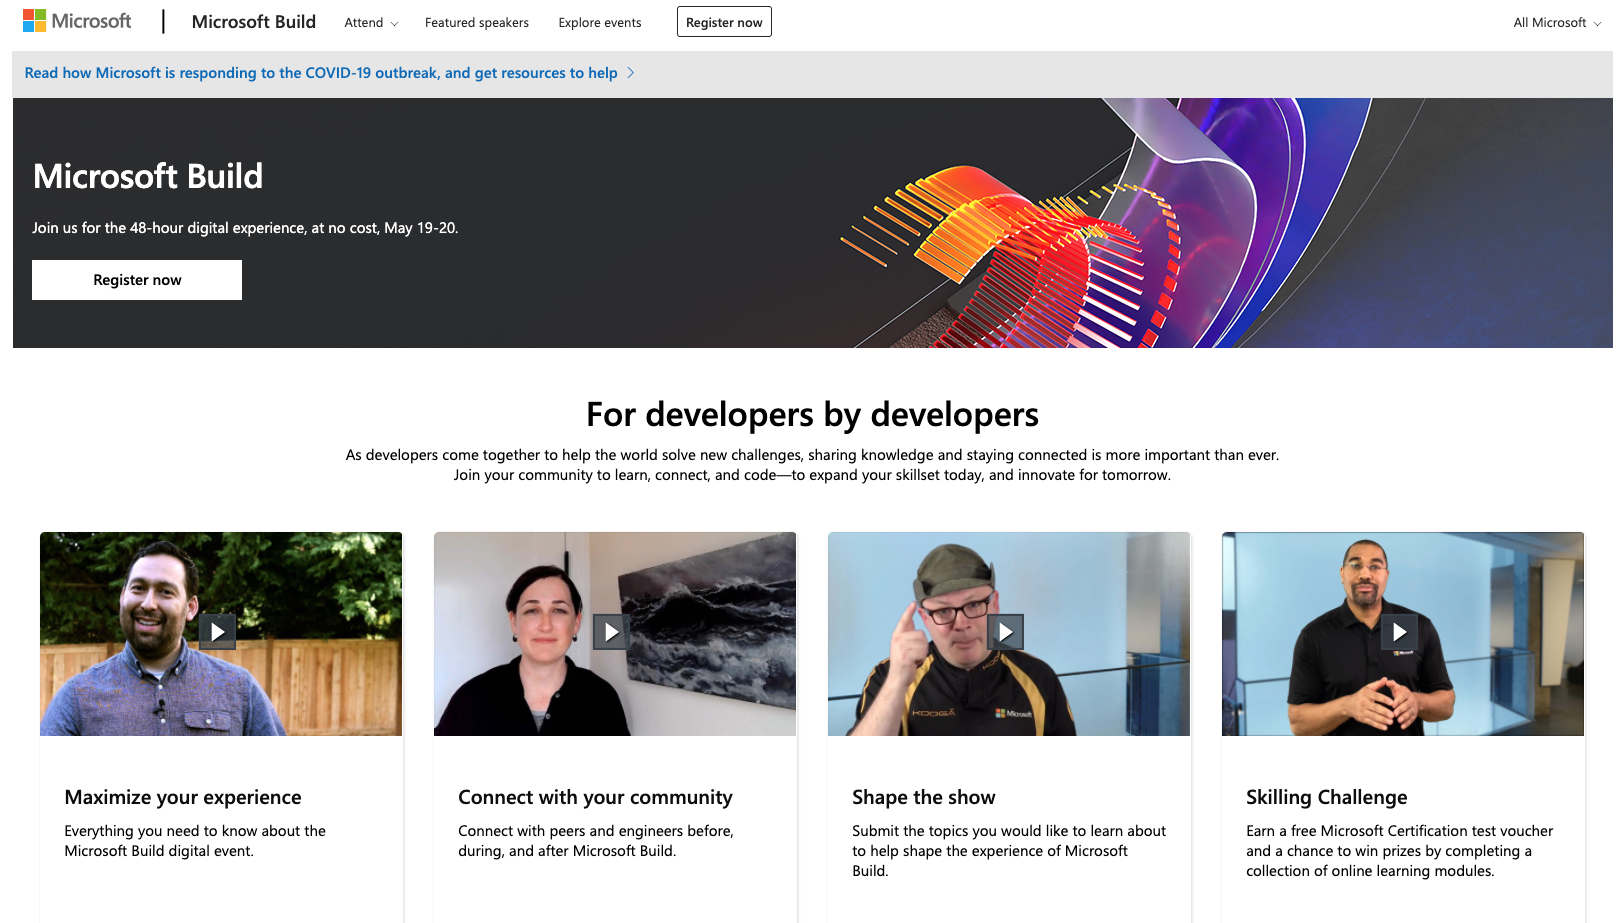Click the arrow on the COVID-19 banner
This screenshot has height=923, width=1624.
click(631, 72)
